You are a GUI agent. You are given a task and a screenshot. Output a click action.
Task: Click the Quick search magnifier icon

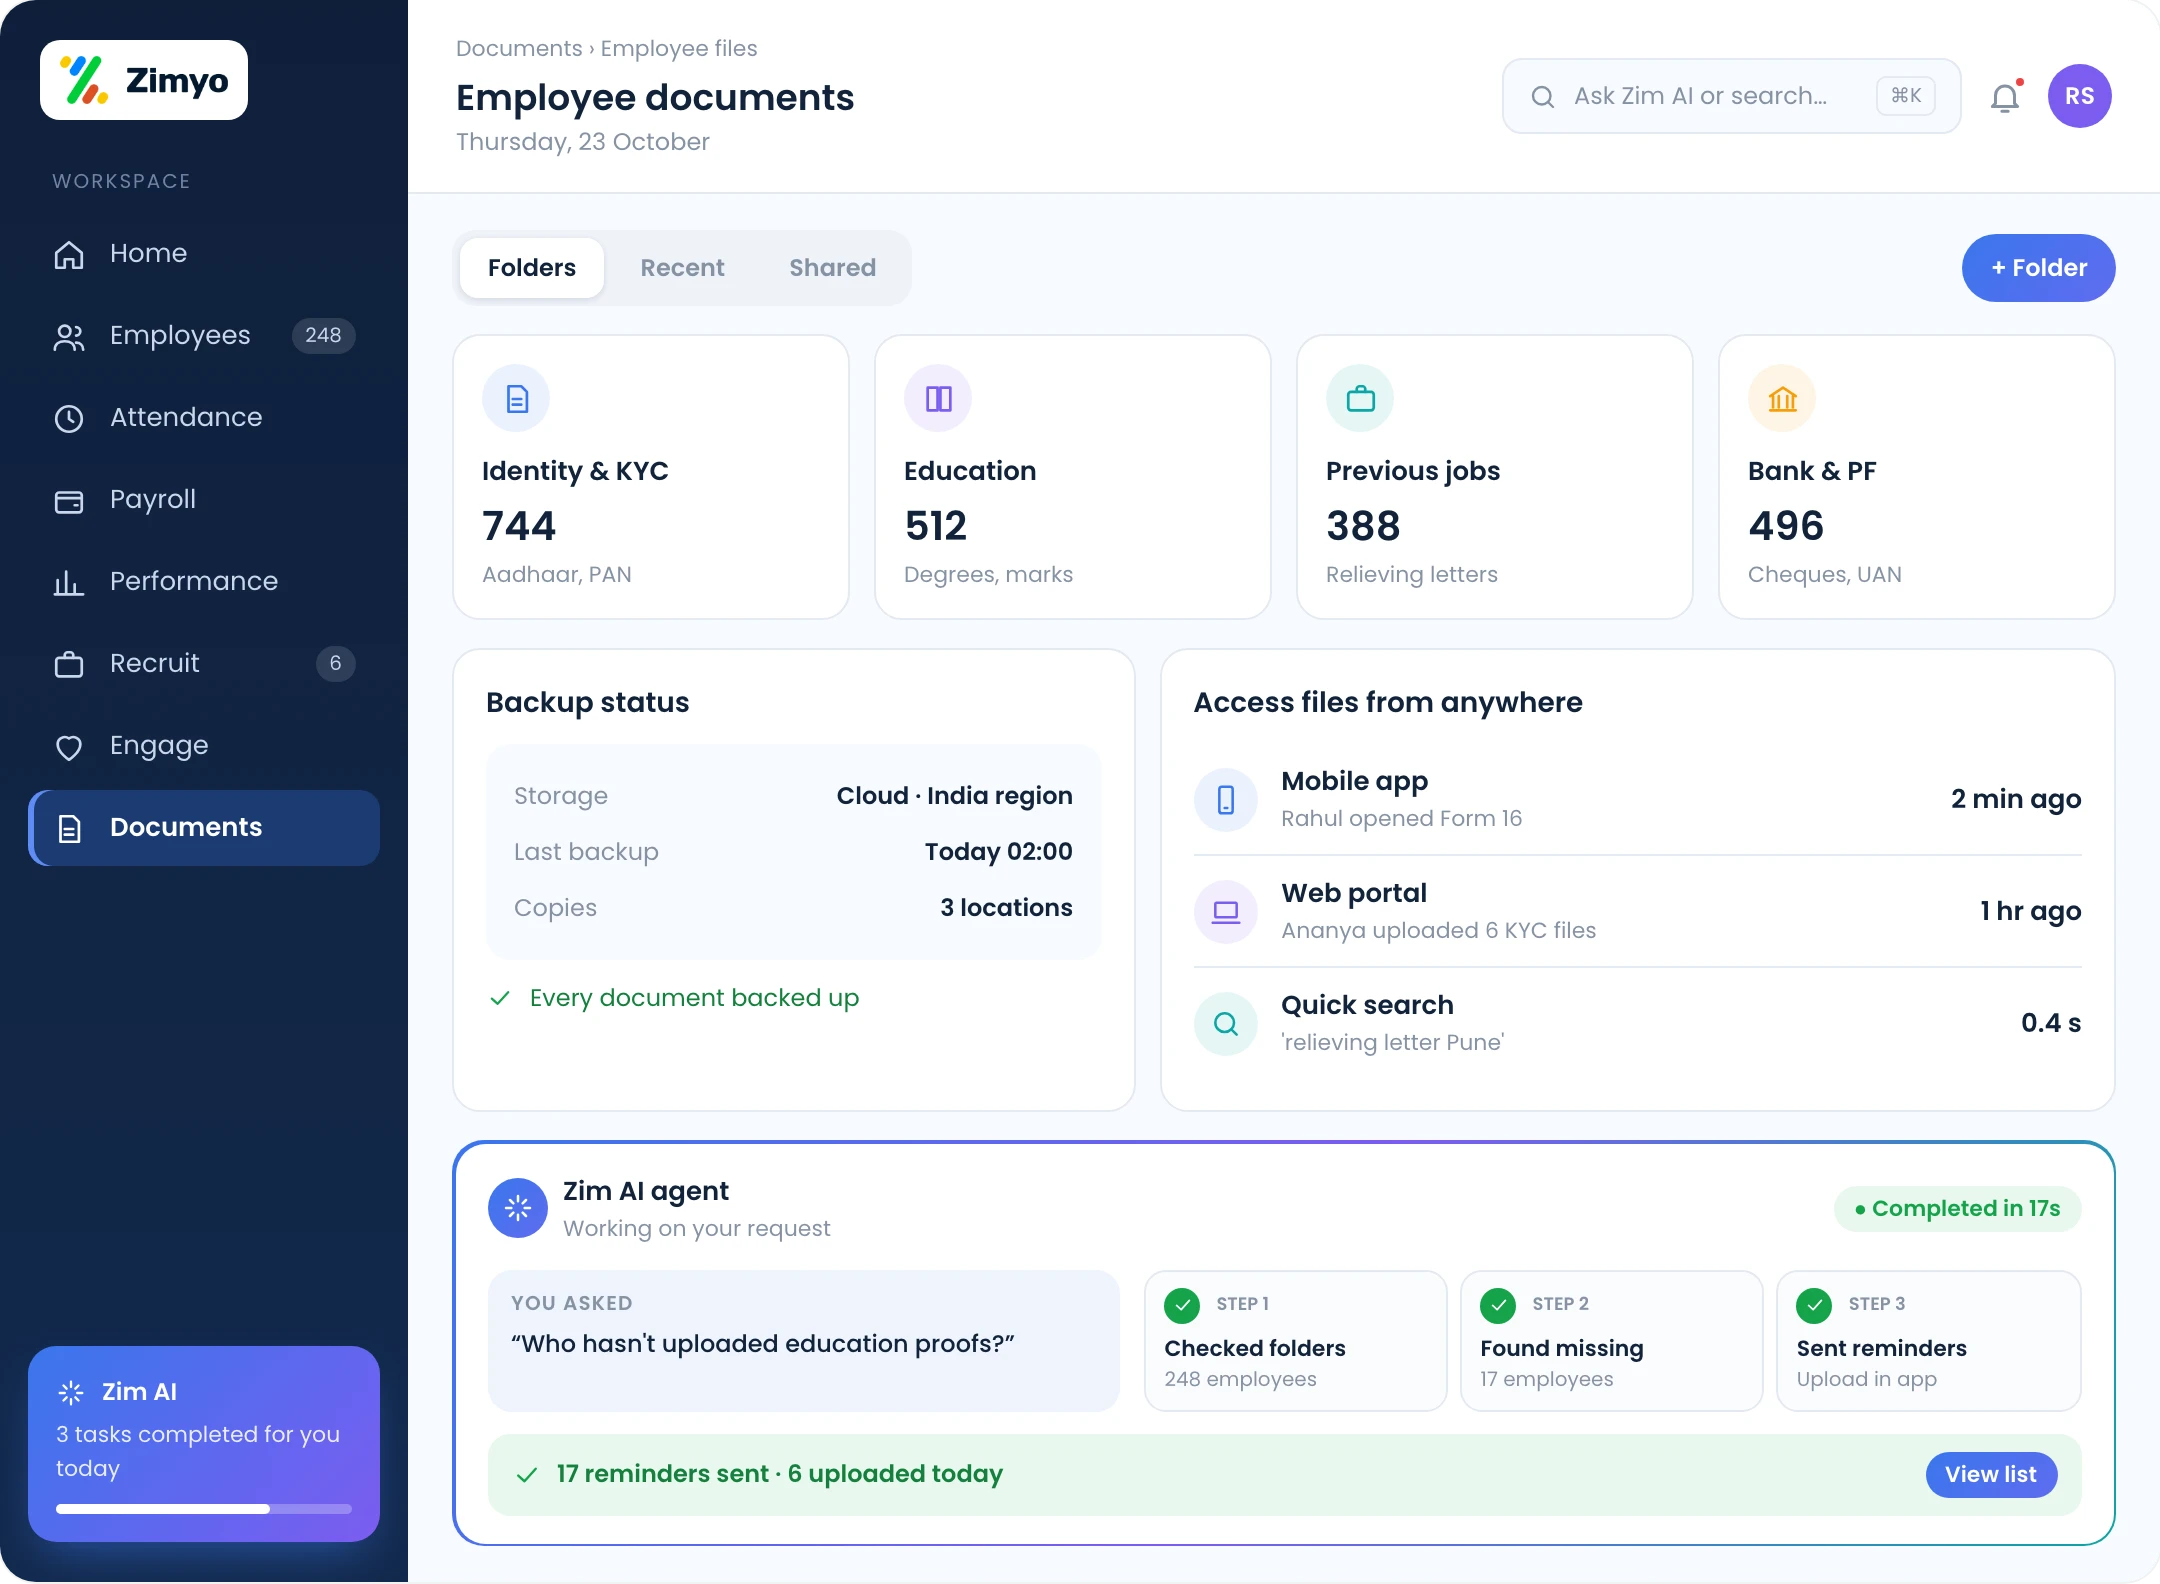click(x=1226, y=1023)
